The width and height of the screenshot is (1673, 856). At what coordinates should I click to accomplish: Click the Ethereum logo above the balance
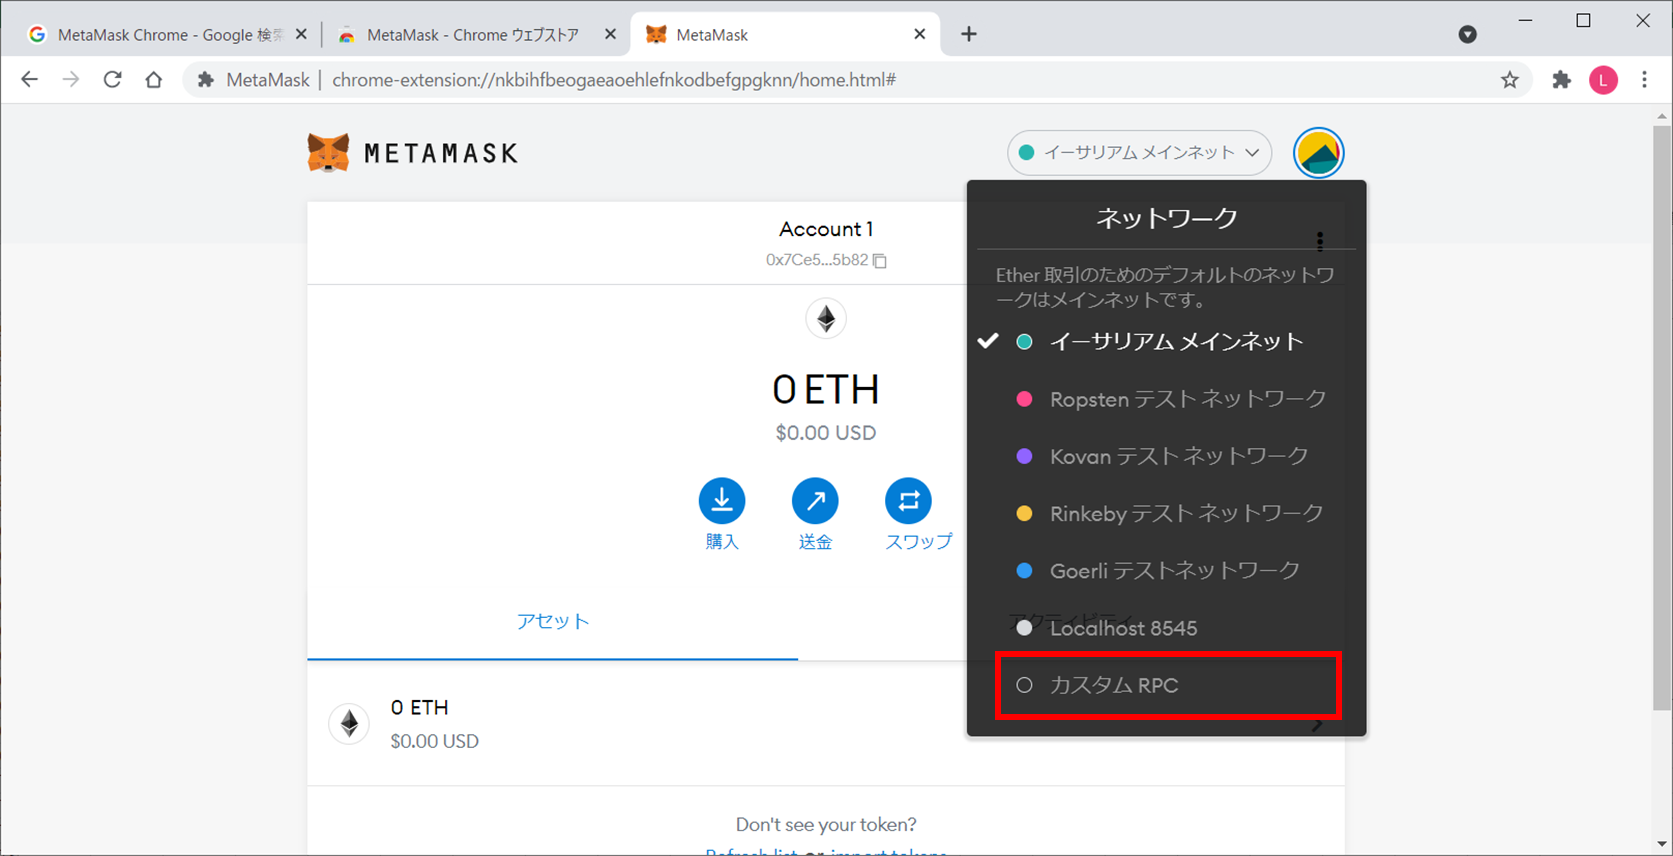click(826, 319)
